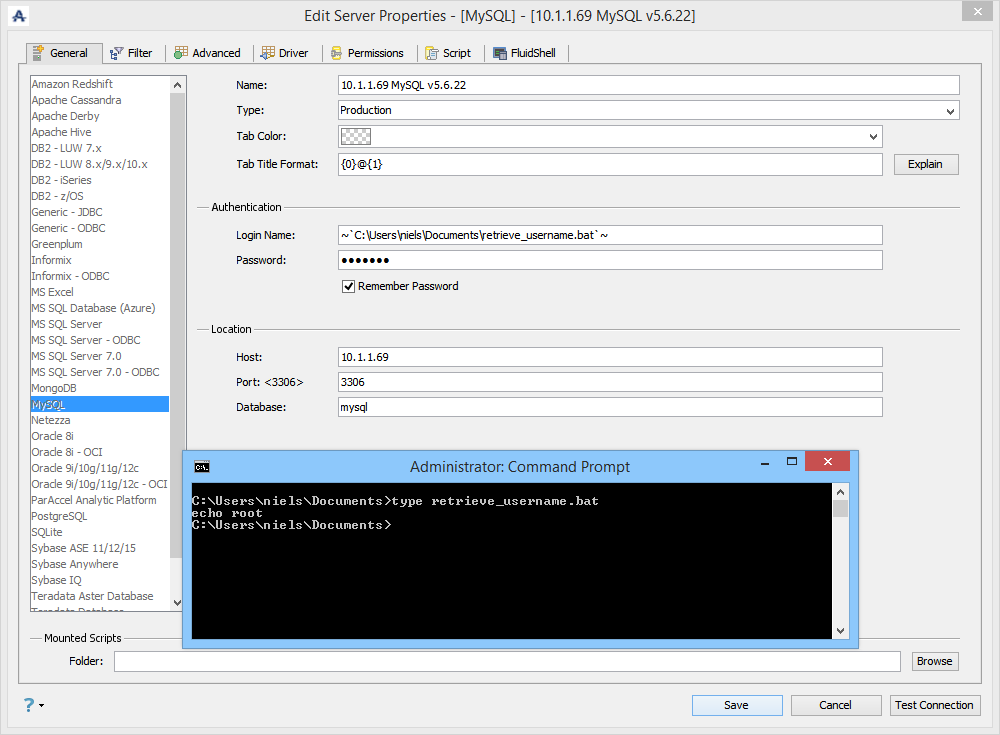The image size is (1000, 735).
Task: Select MongoDB from the database type list
Action: [x=54, y=388]
